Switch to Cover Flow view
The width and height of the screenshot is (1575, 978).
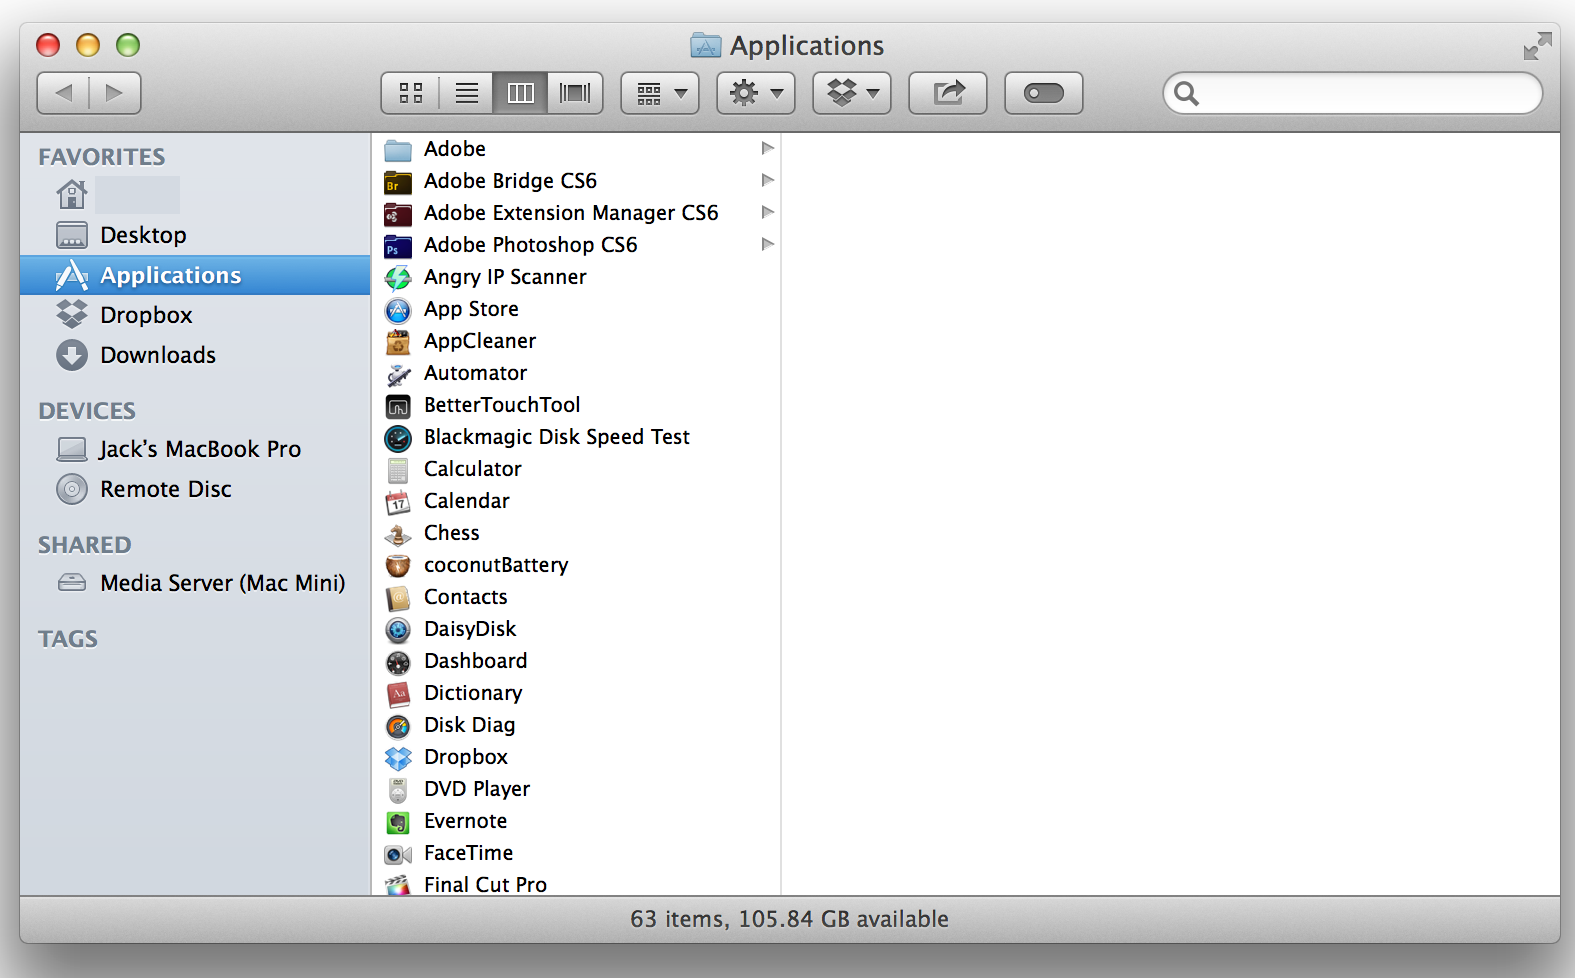(575, 93)
